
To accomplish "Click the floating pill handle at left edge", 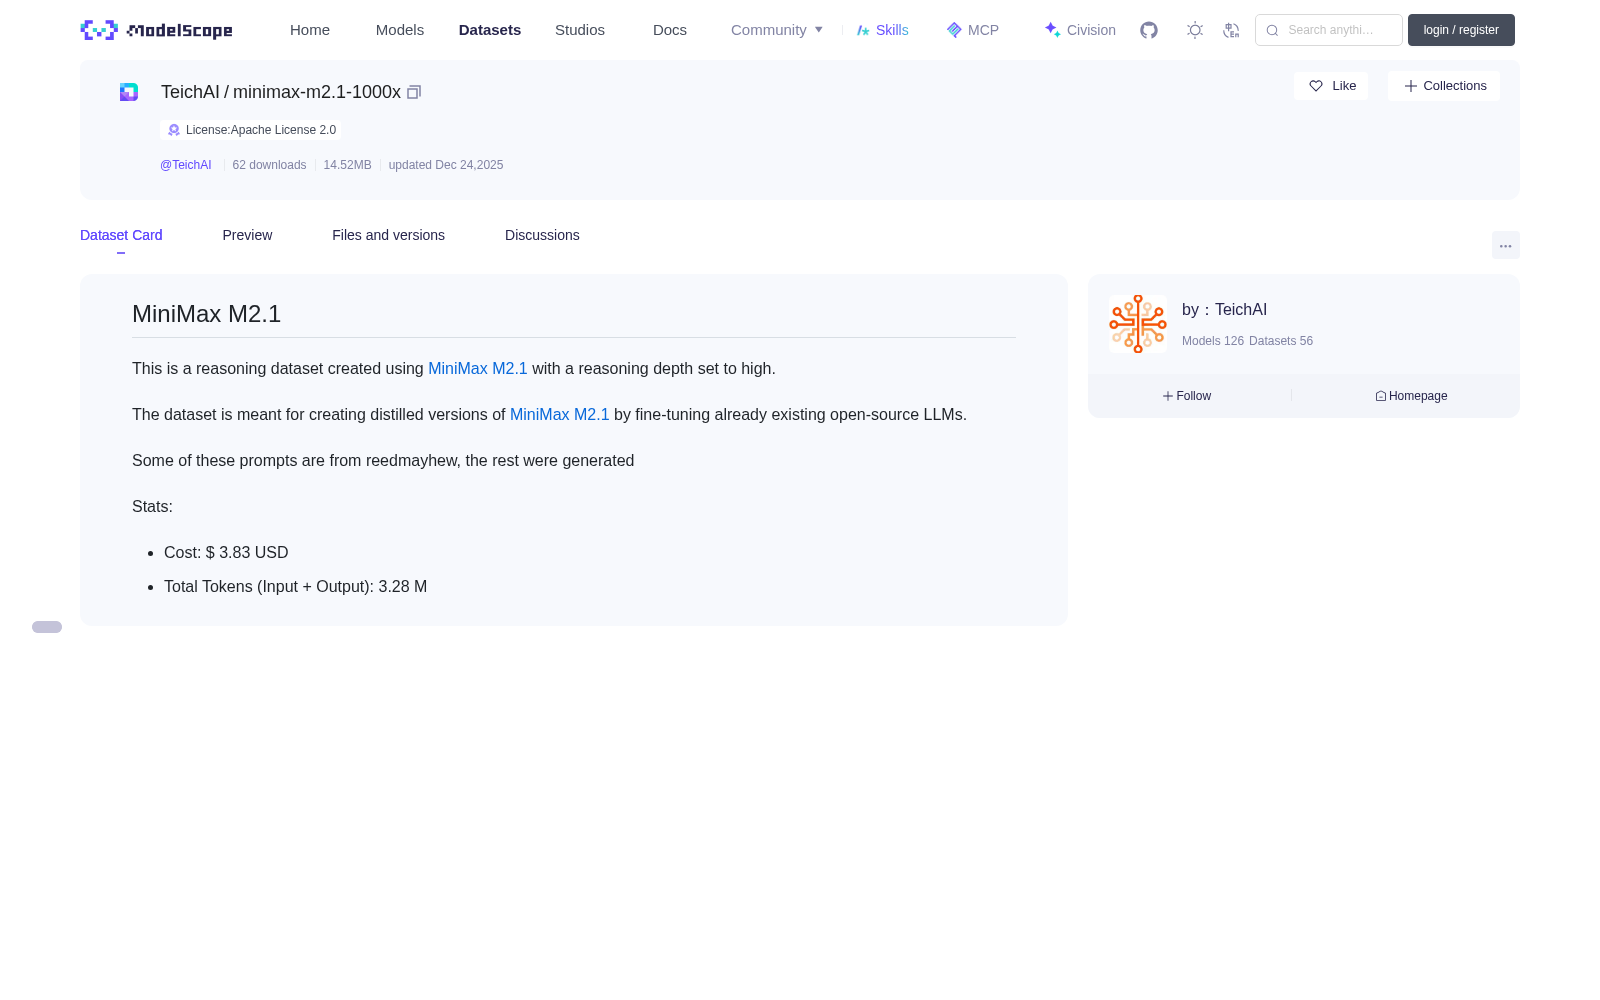I will (x=47, y=627).
